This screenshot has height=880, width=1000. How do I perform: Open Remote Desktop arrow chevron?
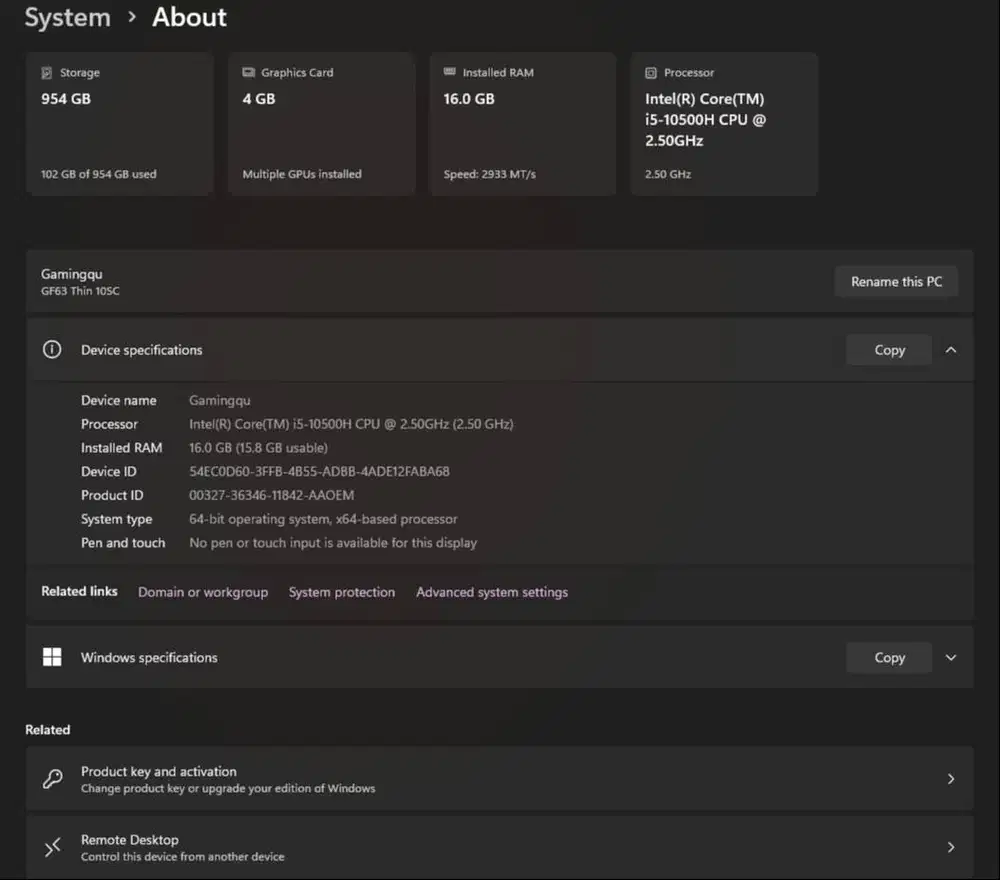point(951,847)
